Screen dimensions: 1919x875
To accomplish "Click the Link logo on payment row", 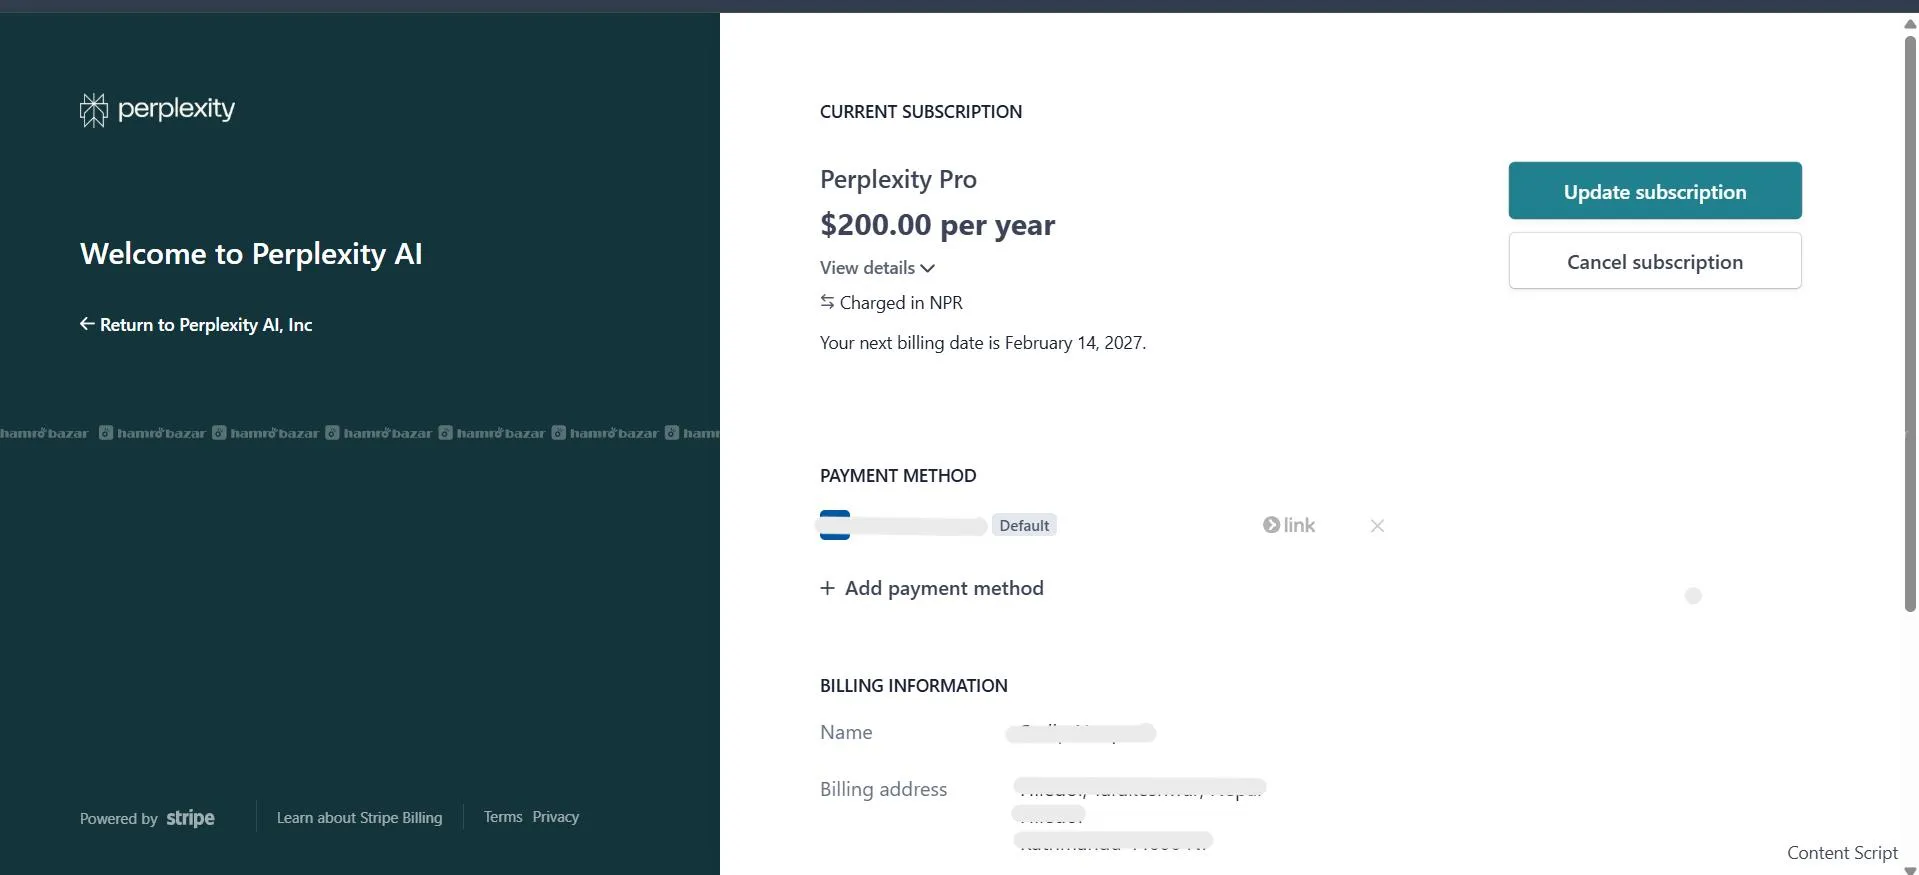I will tap(1289, 525).
